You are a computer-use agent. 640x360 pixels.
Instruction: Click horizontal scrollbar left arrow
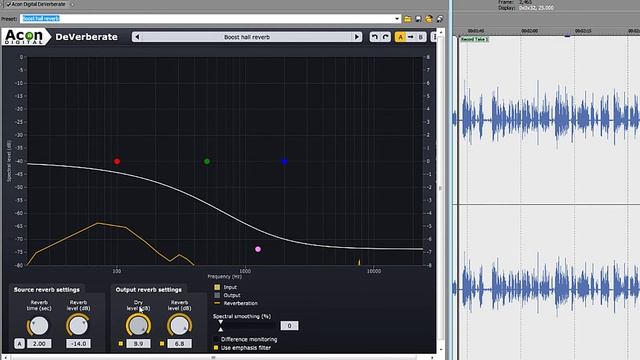[x=6, y=358]
